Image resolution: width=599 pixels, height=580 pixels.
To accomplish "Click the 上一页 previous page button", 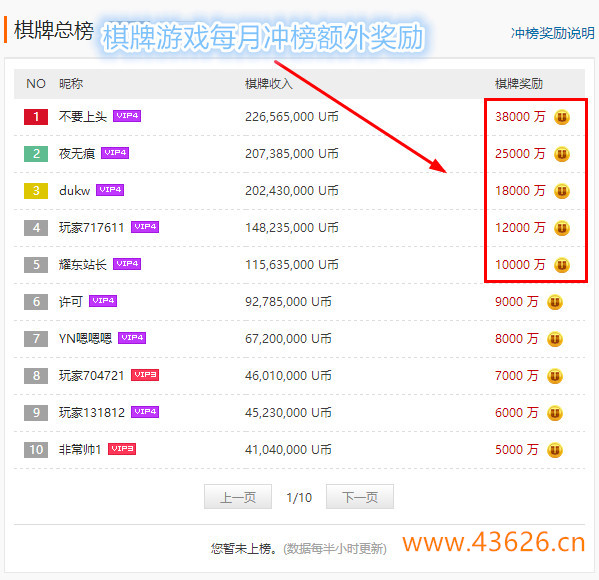I will pos(238,497).
